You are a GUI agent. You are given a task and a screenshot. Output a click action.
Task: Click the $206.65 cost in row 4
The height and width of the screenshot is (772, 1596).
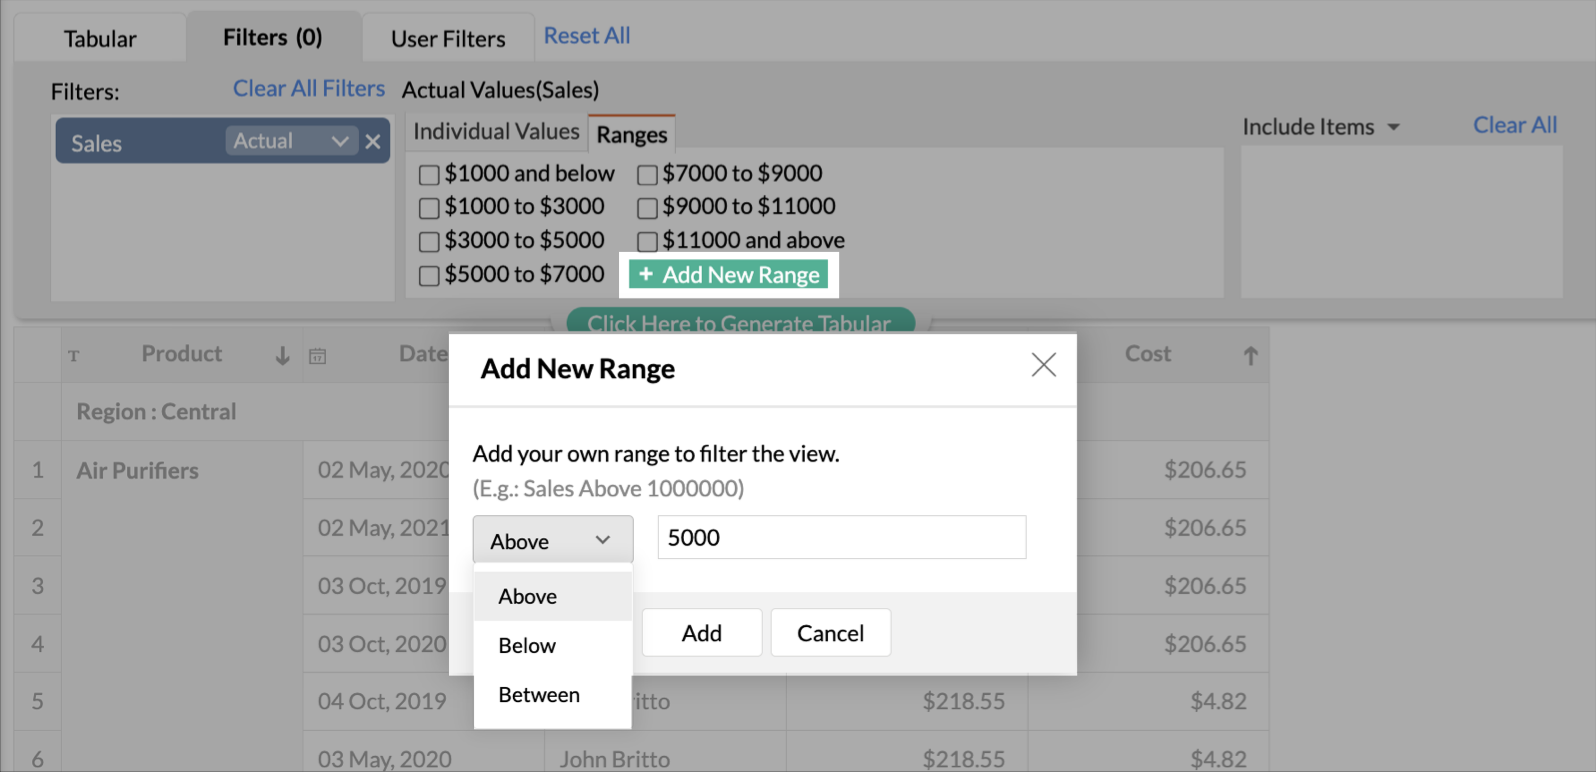click(1205, 644)
